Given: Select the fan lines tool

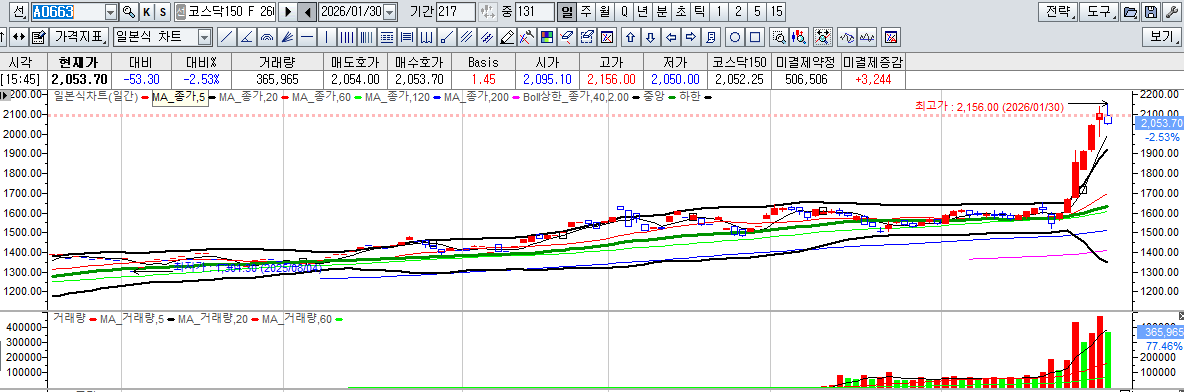Looking at the screenshot, I should tap(286, 36).
